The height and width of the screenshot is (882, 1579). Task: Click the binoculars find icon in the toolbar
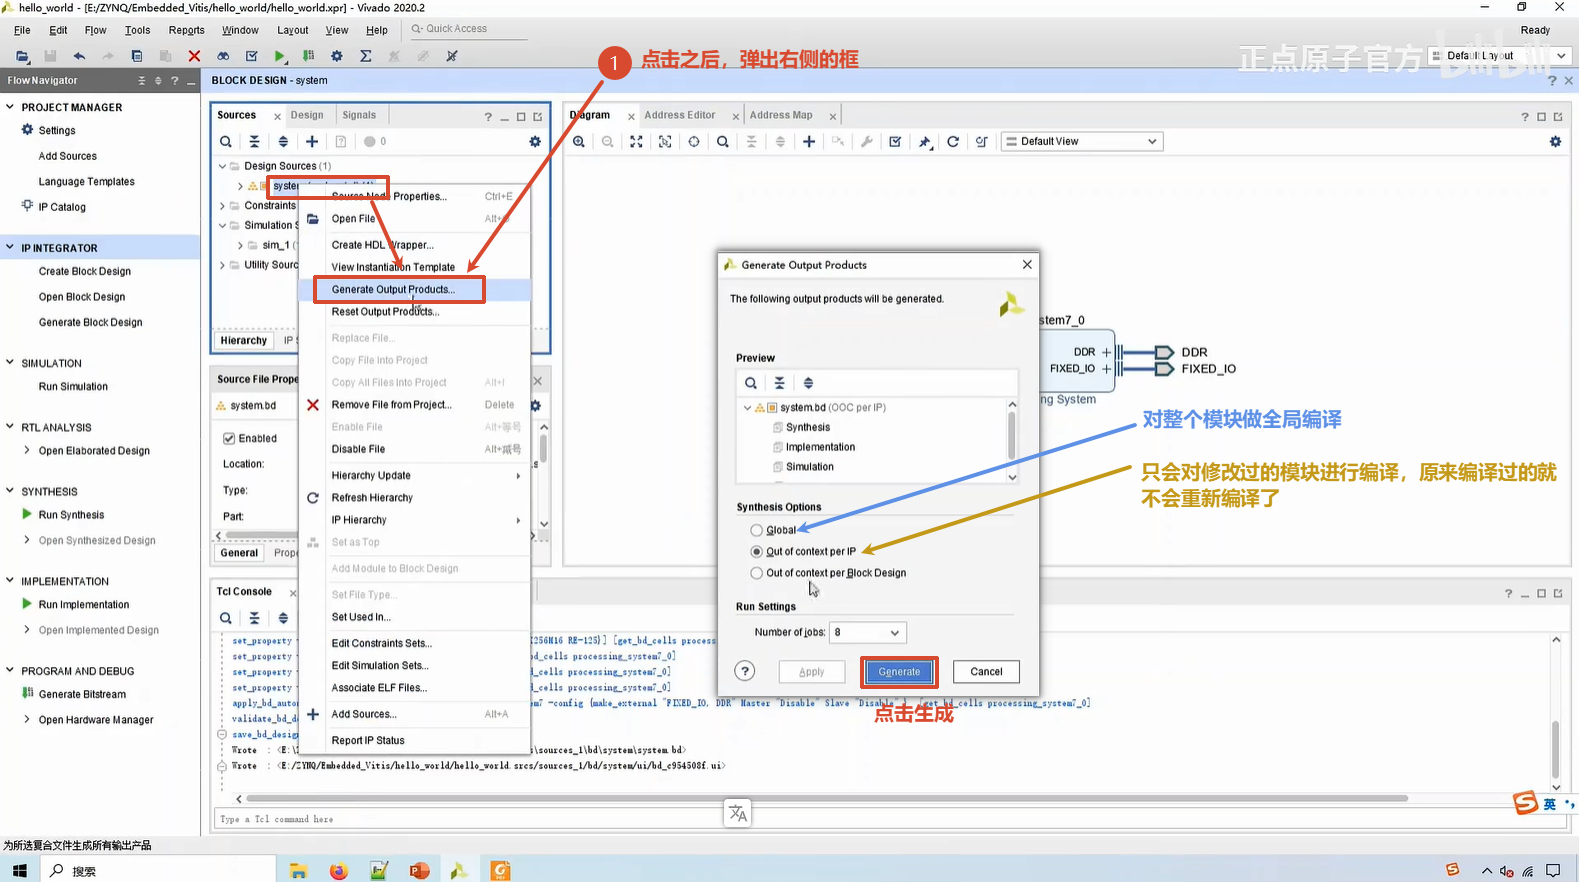pos(223,56)
